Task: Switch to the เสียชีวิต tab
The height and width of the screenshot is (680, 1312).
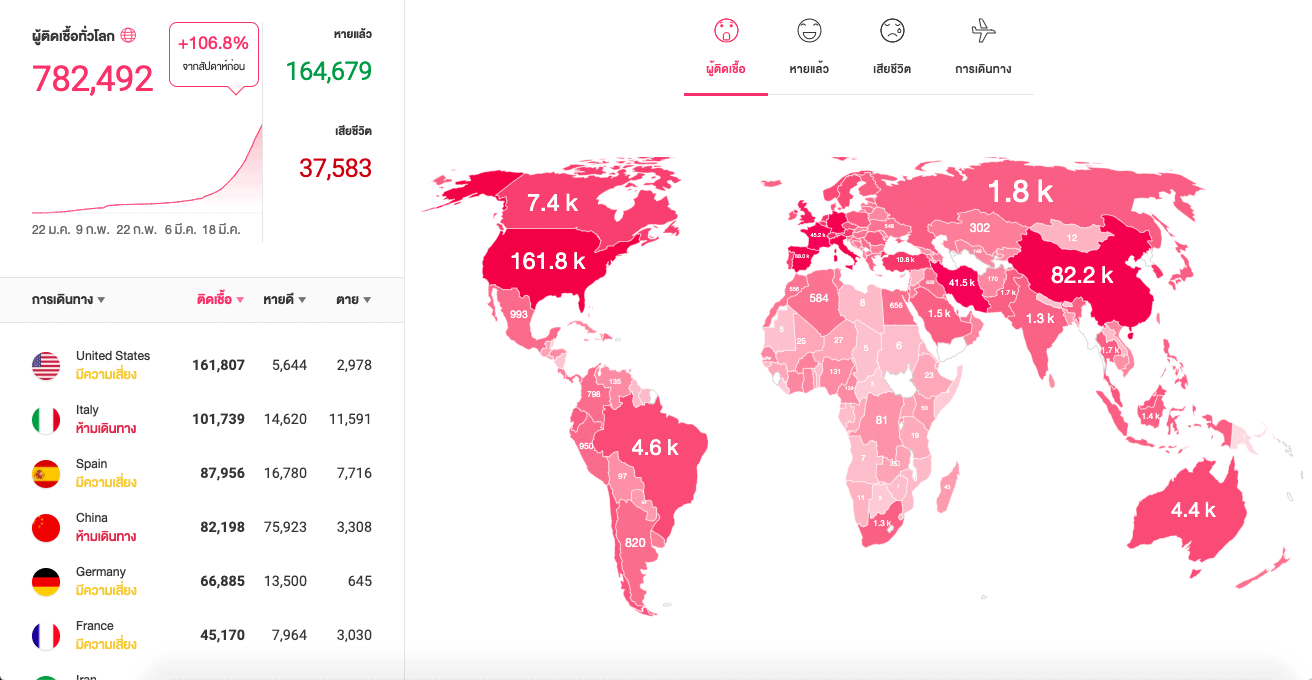Action: (x=892, y=69)
